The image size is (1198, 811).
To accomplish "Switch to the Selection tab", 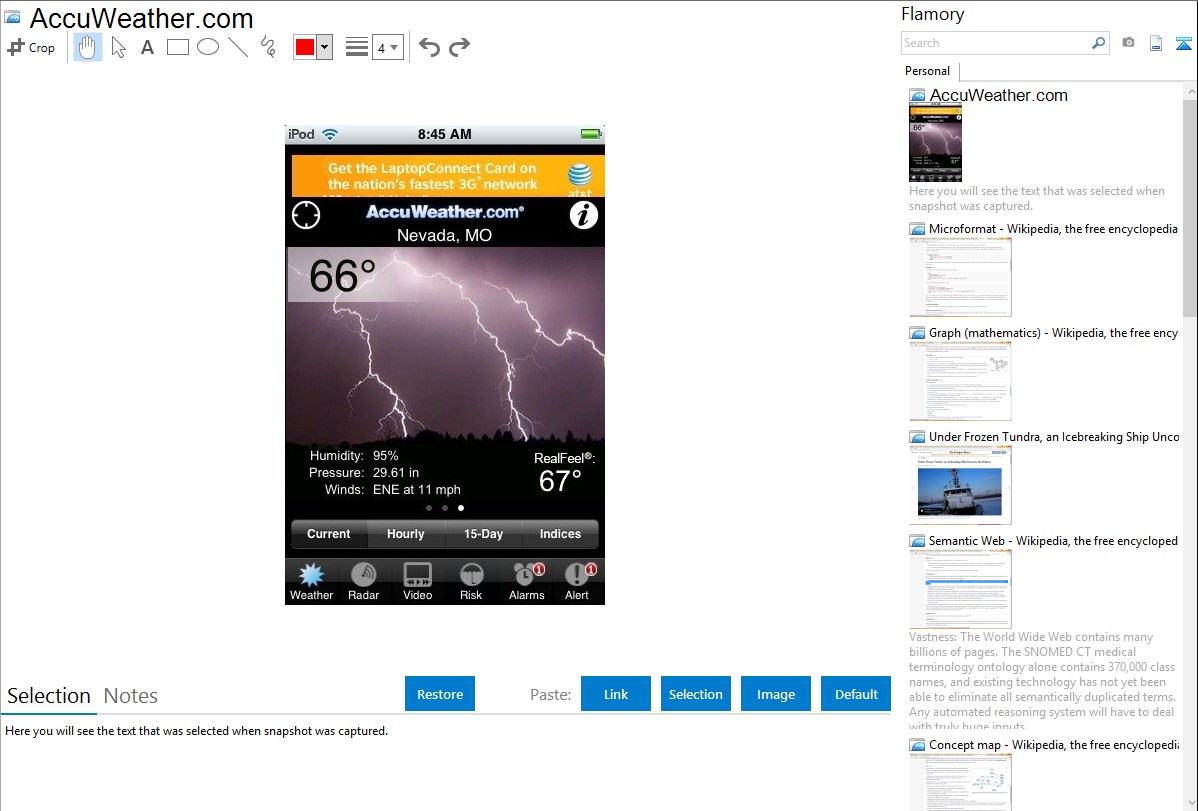I will point(49,696).
